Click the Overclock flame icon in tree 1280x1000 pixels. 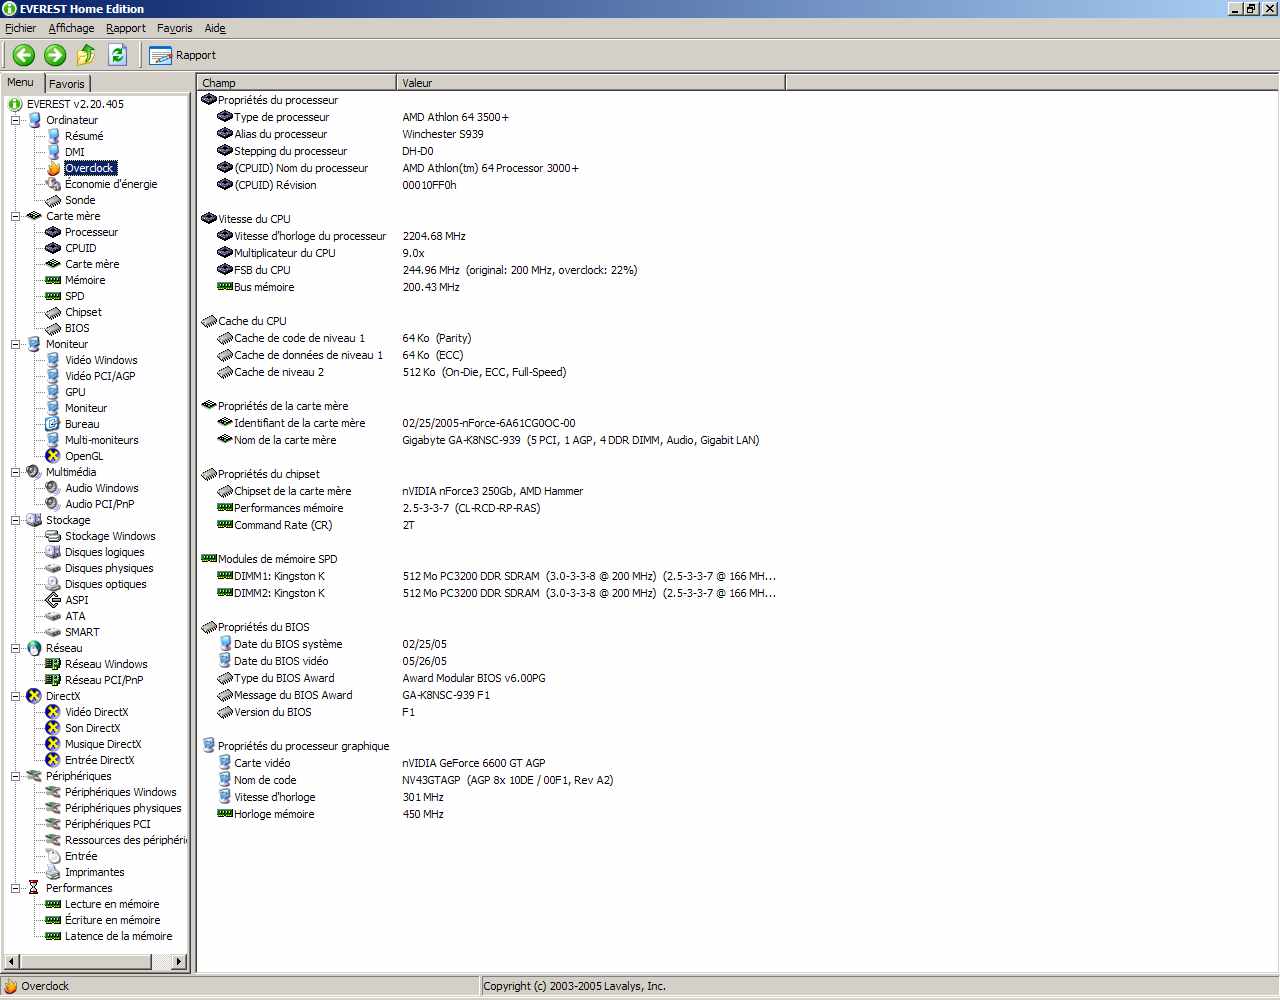[x=53, y=168]
